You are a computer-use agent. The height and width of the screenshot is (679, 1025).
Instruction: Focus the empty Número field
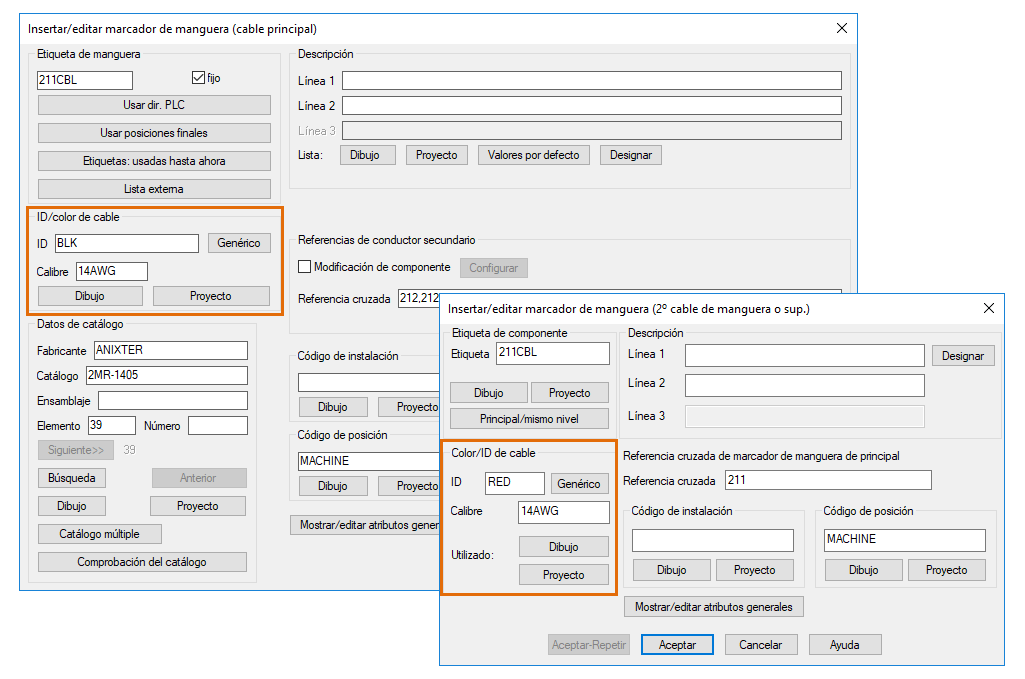tap(218, 425)
